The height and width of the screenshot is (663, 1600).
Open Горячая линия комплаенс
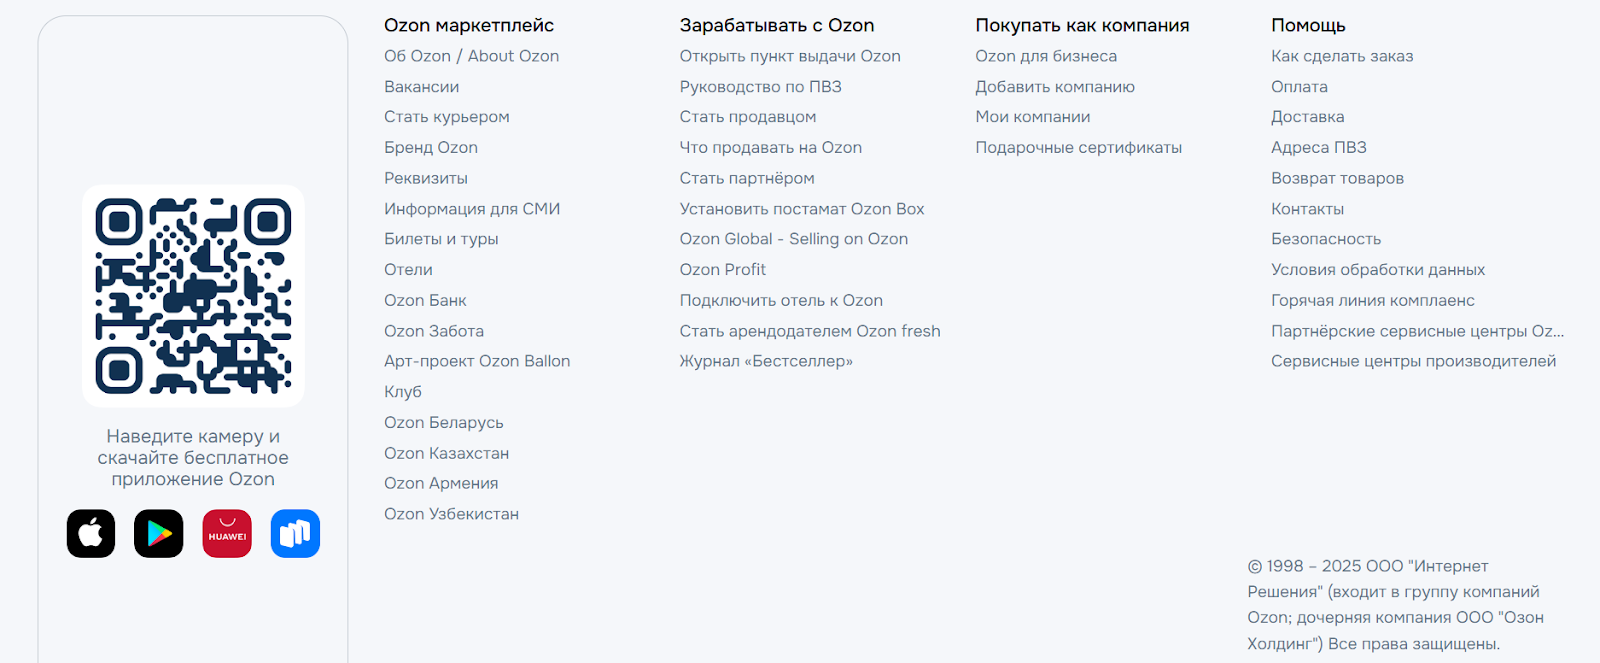coord(1371,299)
